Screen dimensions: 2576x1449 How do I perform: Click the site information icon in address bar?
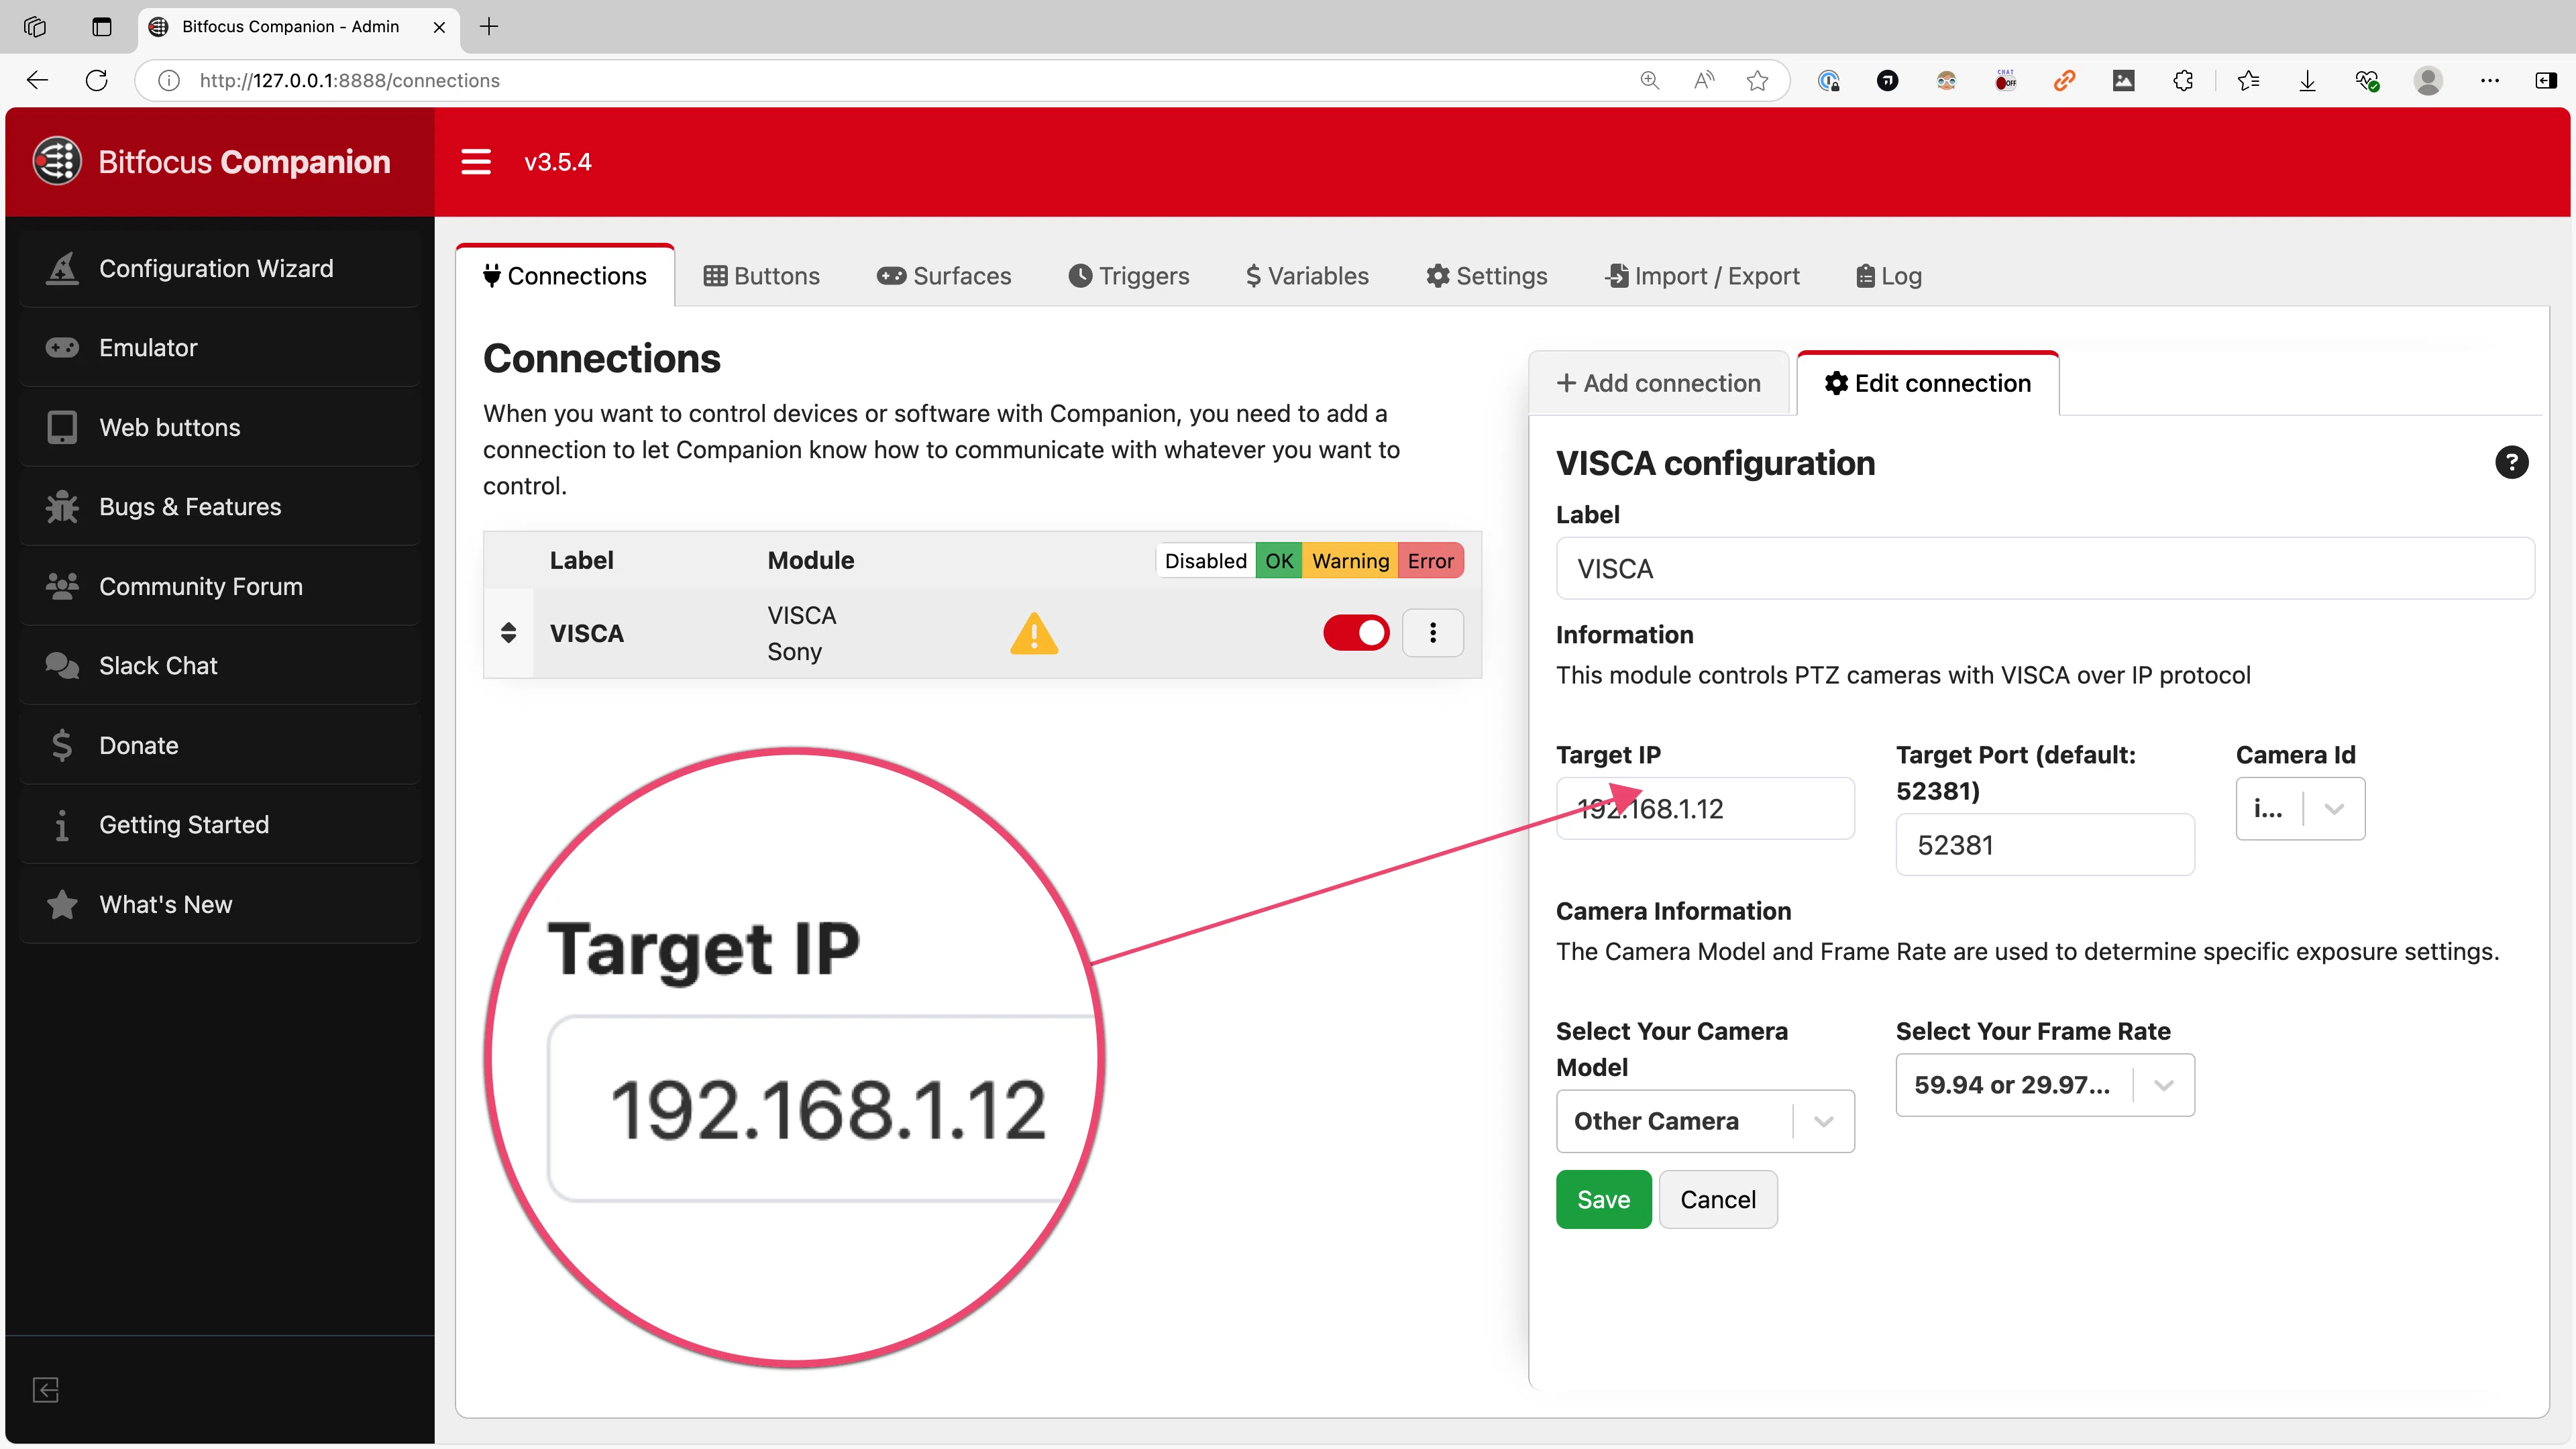click(169, 80)
